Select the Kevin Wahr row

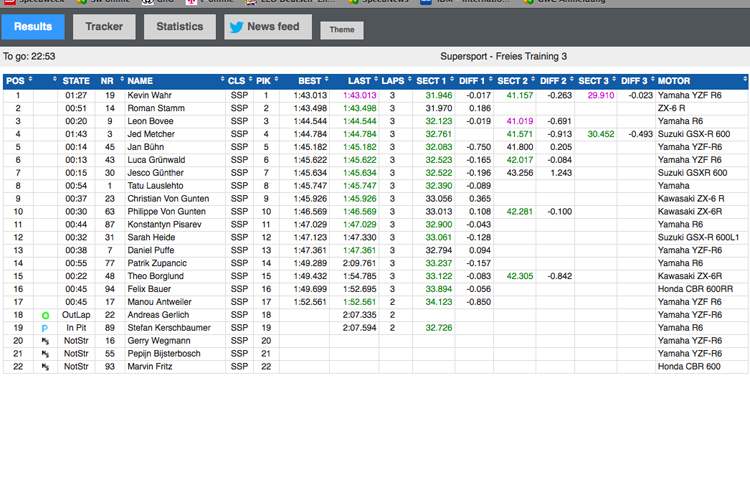[149, 95]
